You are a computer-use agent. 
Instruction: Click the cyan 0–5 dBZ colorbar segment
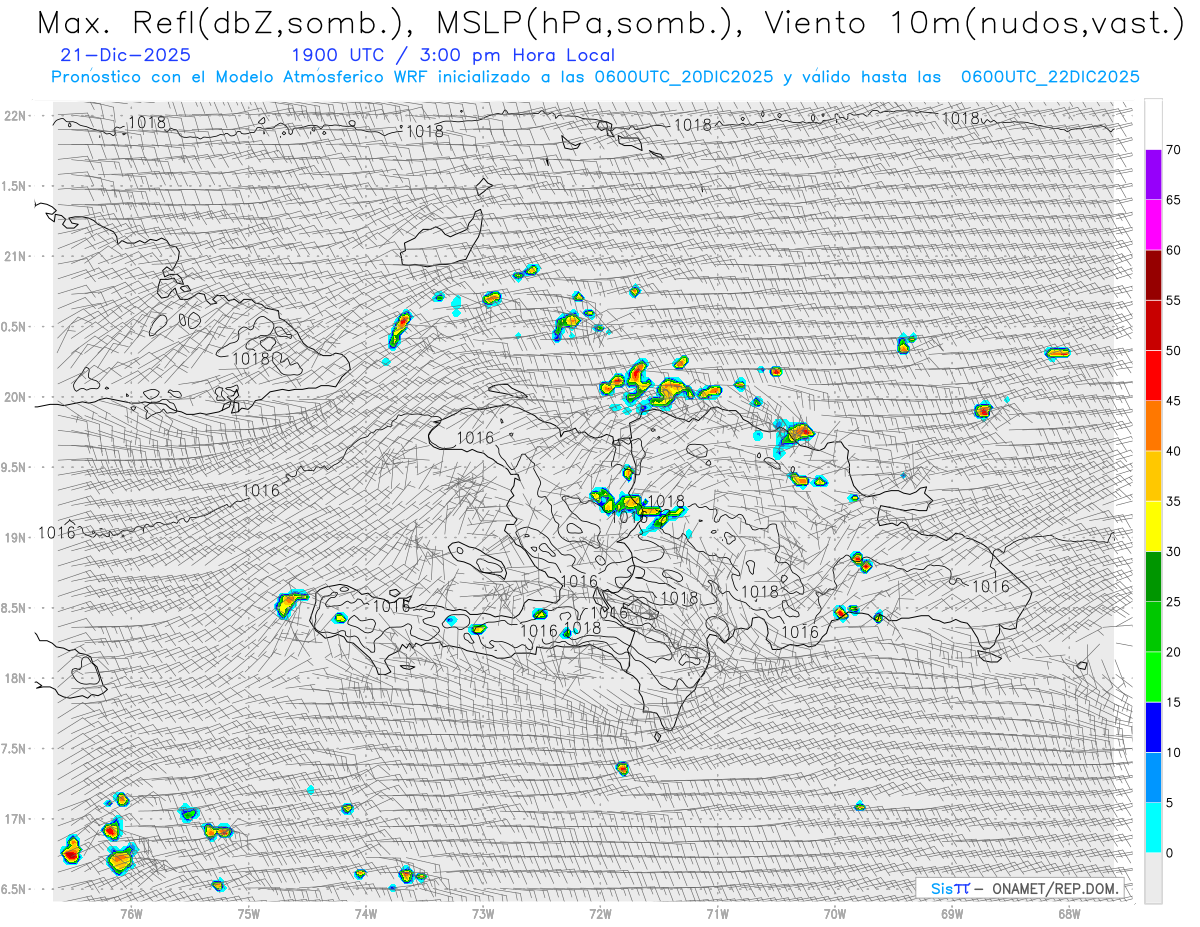(1153, 828)
